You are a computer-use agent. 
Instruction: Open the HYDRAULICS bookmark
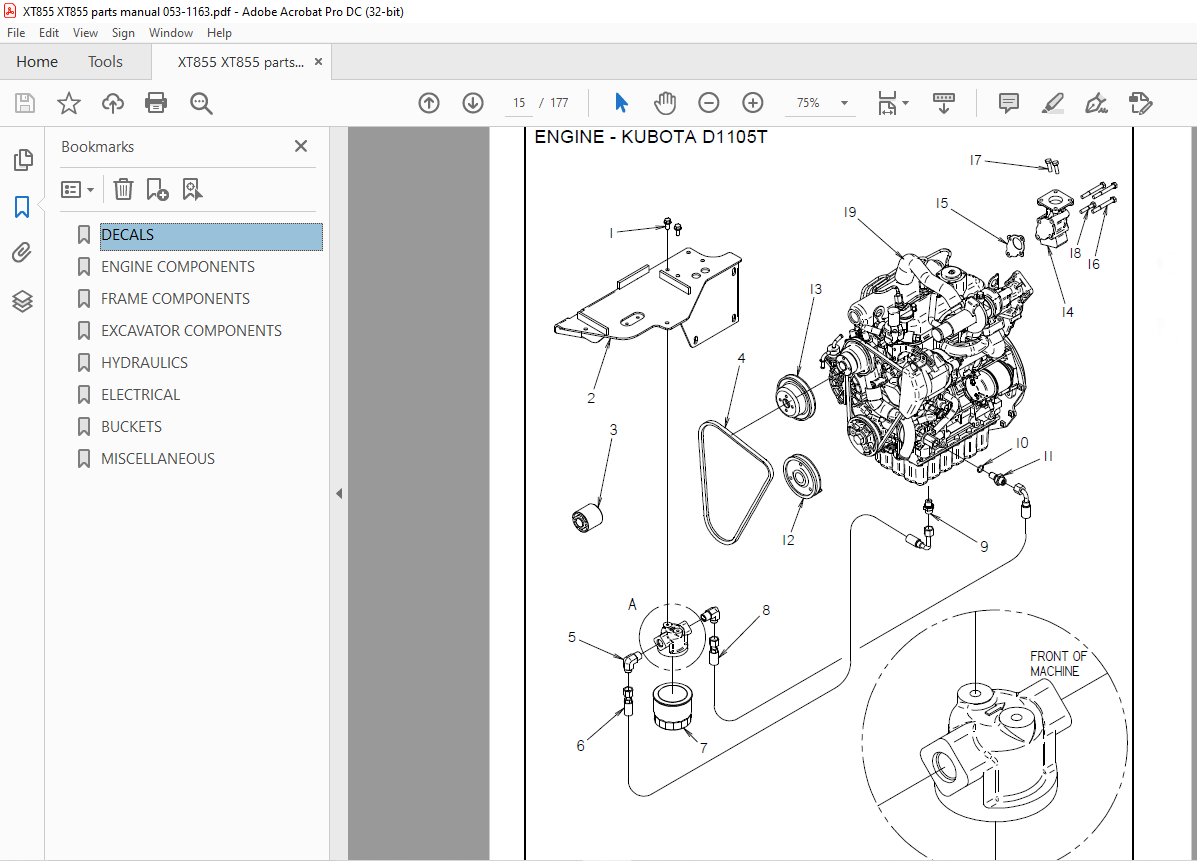(144, 363)
